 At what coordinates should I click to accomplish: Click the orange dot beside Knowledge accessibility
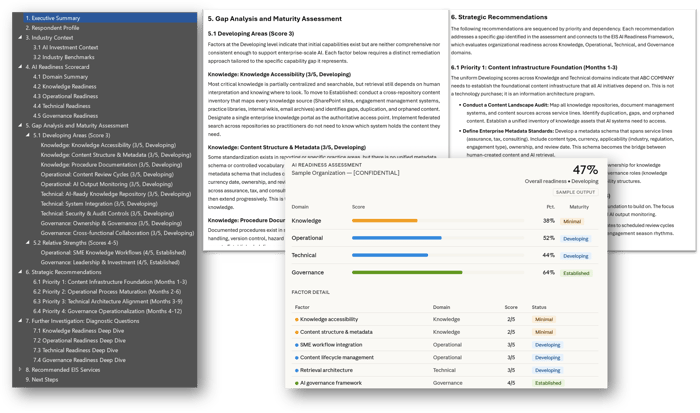298,318
